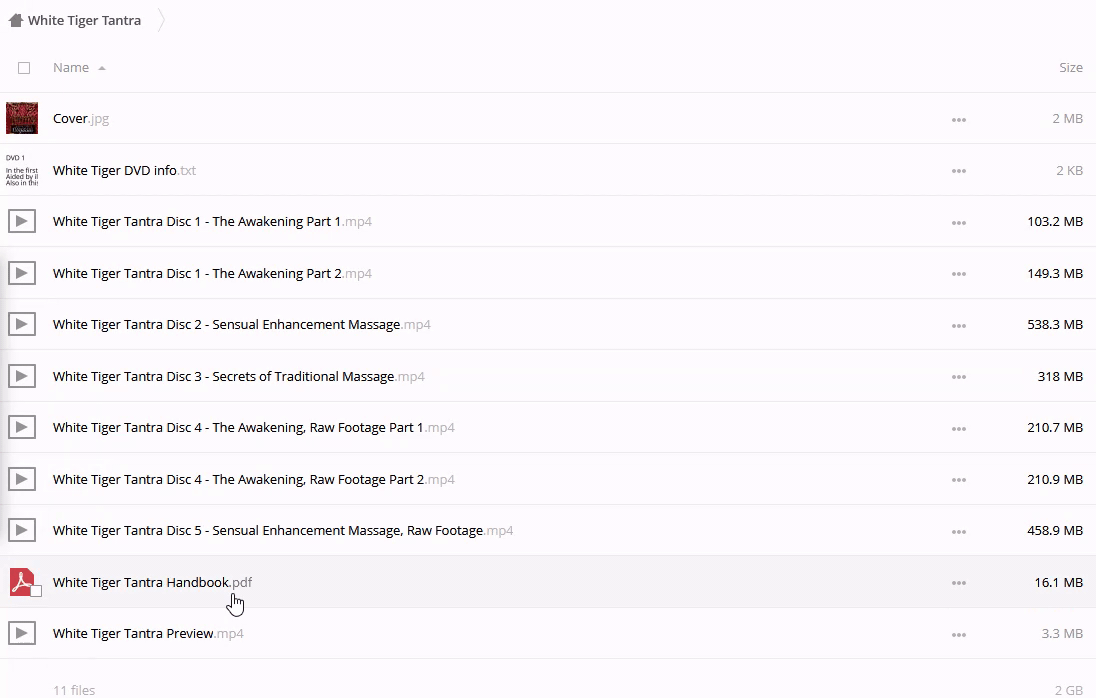This screenshot has height=698, width=1096.
Task: Click the home icon in breadcrumb
Action: (15, 20)
